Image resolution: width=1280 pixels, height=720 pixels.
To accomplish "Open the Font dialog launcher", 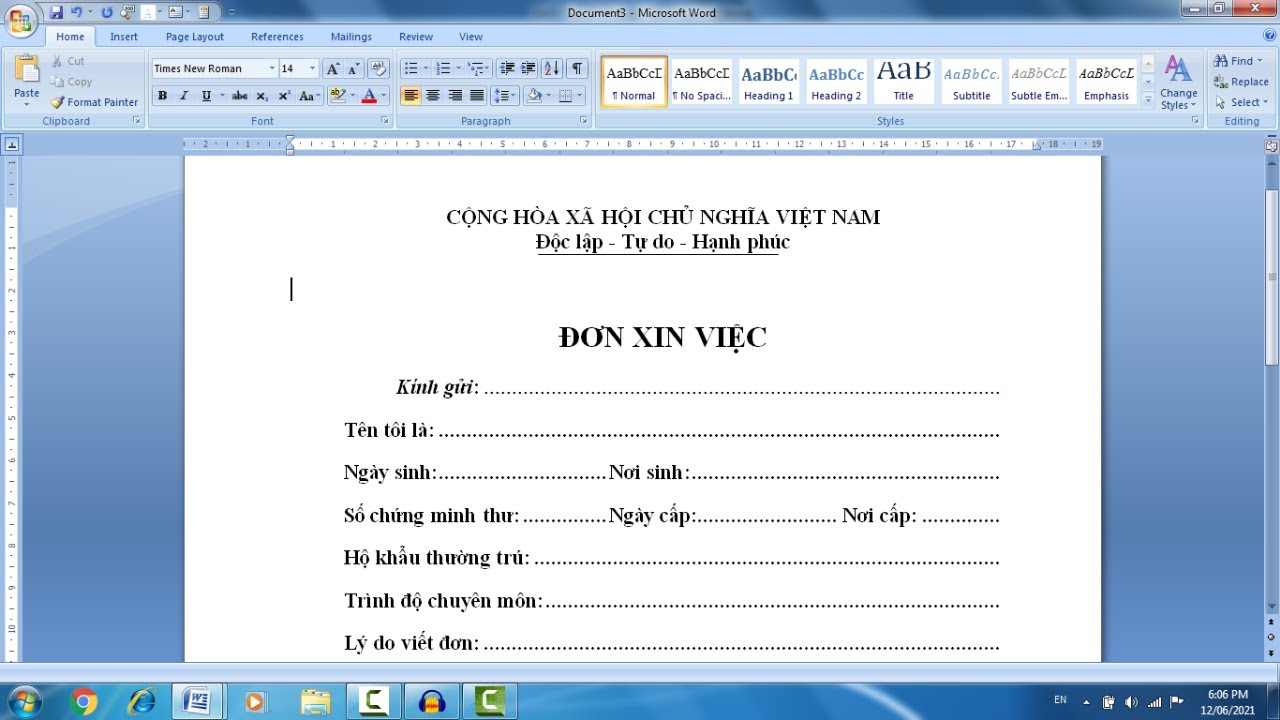I will click(x=385, y=121).
